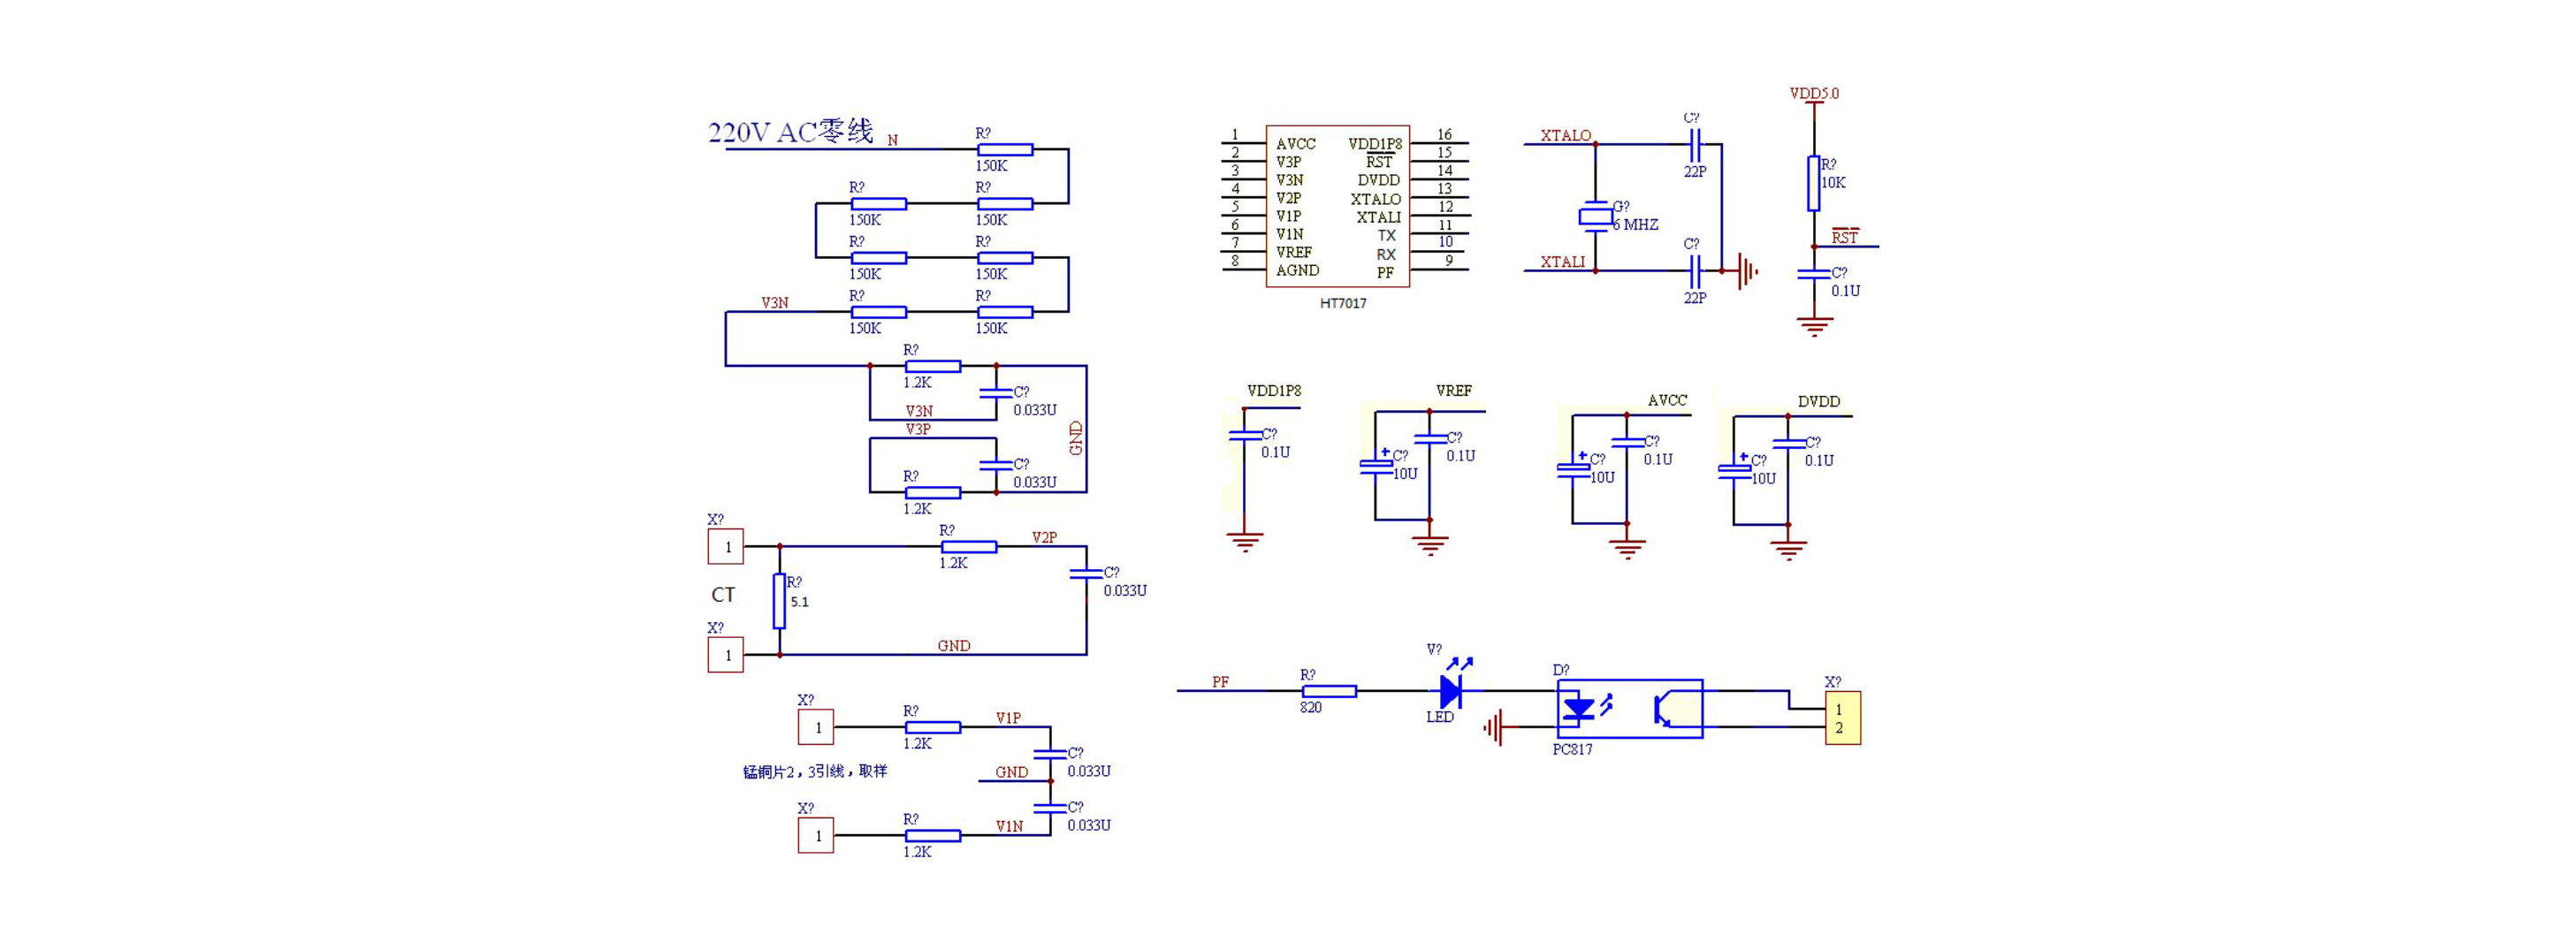The width and height of the screenshot is (2576, 942).
Task: Click the TX pin label on HT7017
Action: tap(1386, 236)
